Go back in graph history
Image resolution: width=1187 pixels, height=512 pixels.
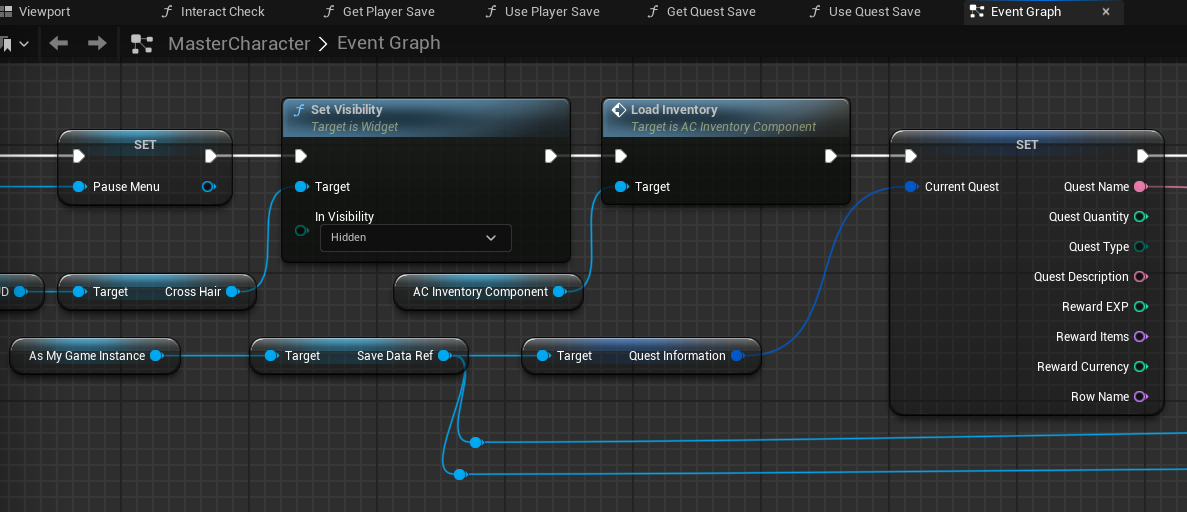click(x=58, y=43)
